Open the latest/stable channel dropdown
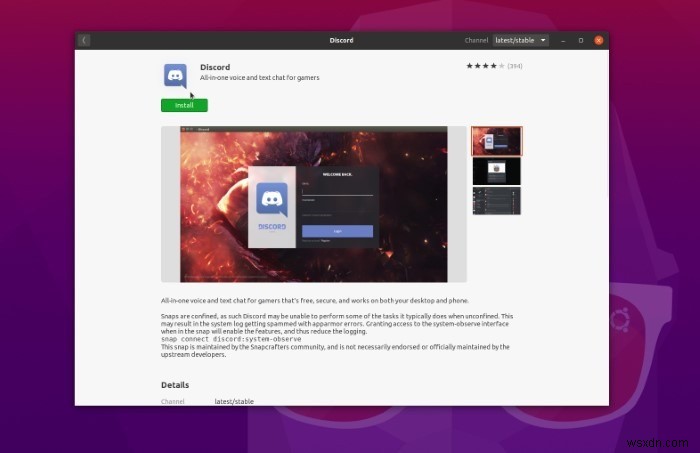The width and height of the screenshot is (700, 453). tap(521, 40)
